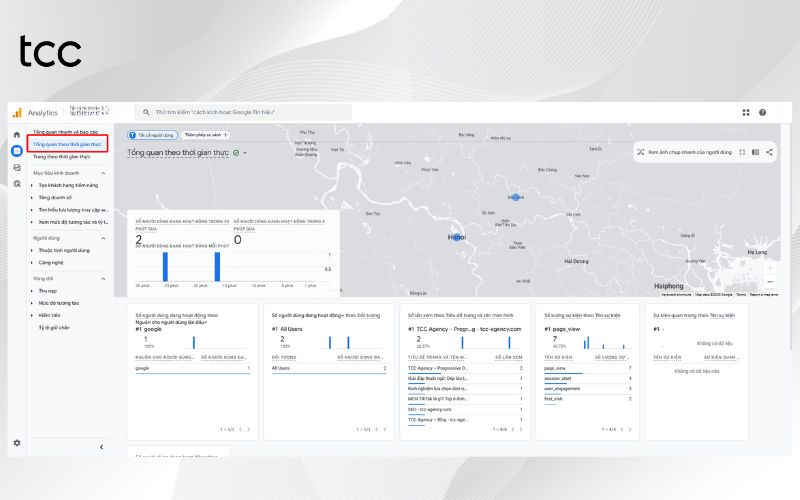Screen dimensions: 800x500
Task: Click the search magnifier icon
Action: tap(146, 112)
